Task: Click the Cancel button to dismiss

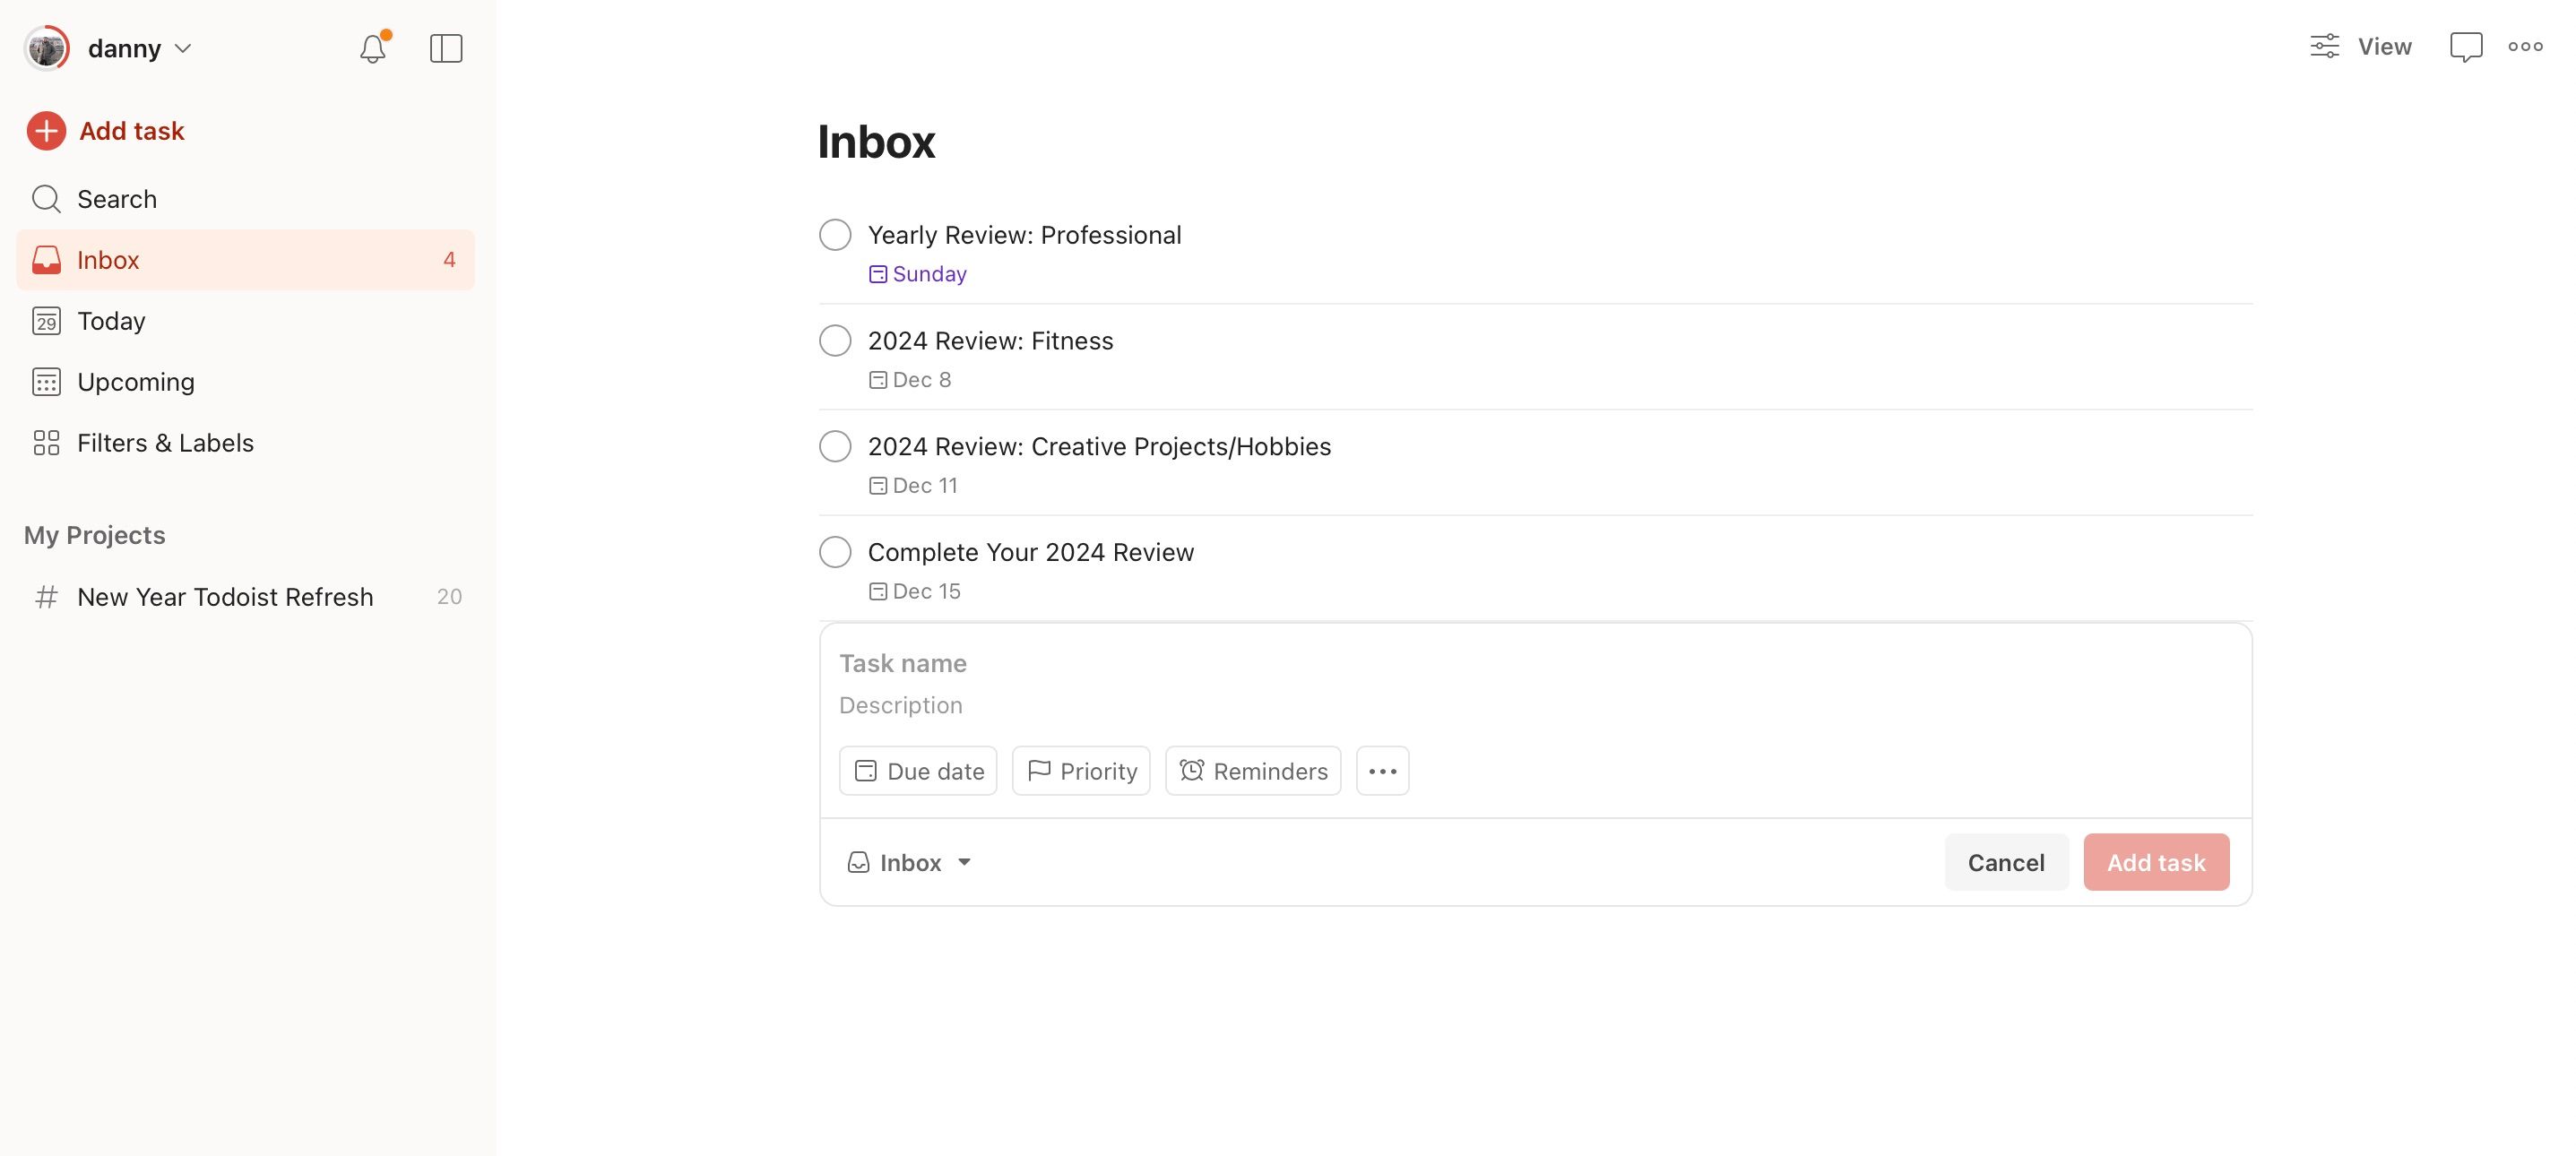Action: coord(2006,860)
